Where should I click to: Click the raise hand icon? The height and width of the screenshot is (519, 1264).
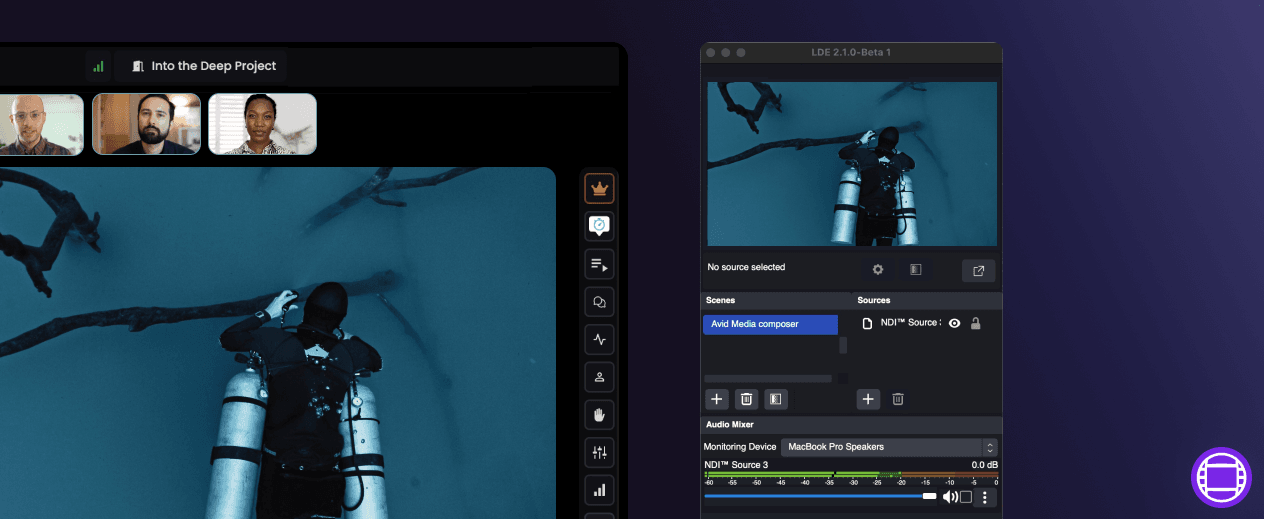(x=599, y=415)
